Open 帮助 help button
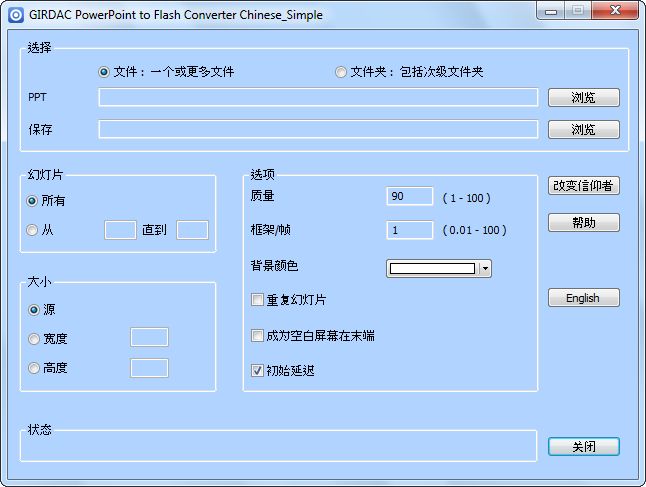Screen dimensions: 646x487 tap(584, 222)
